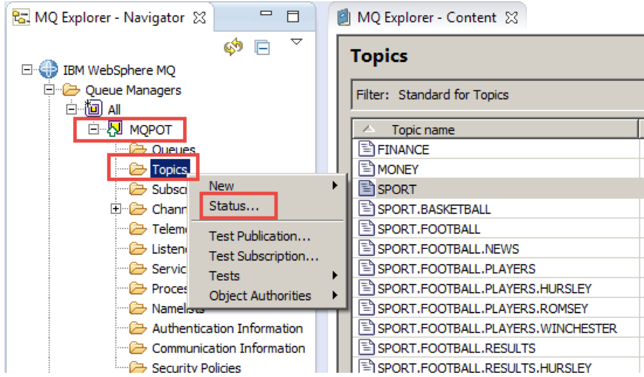
Task: Select the MQPOT queue manager label
Action: coord(150,130)
